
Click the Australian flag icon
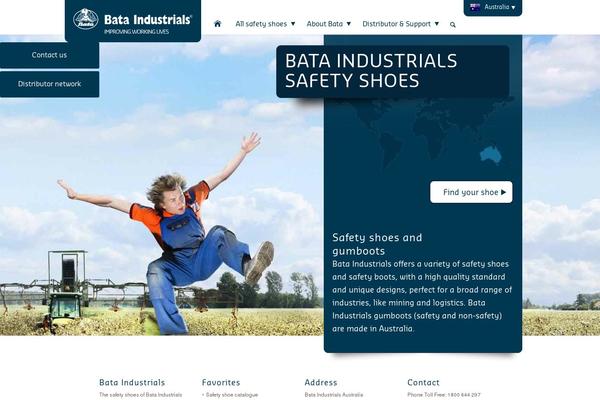[x=475, y=7]
